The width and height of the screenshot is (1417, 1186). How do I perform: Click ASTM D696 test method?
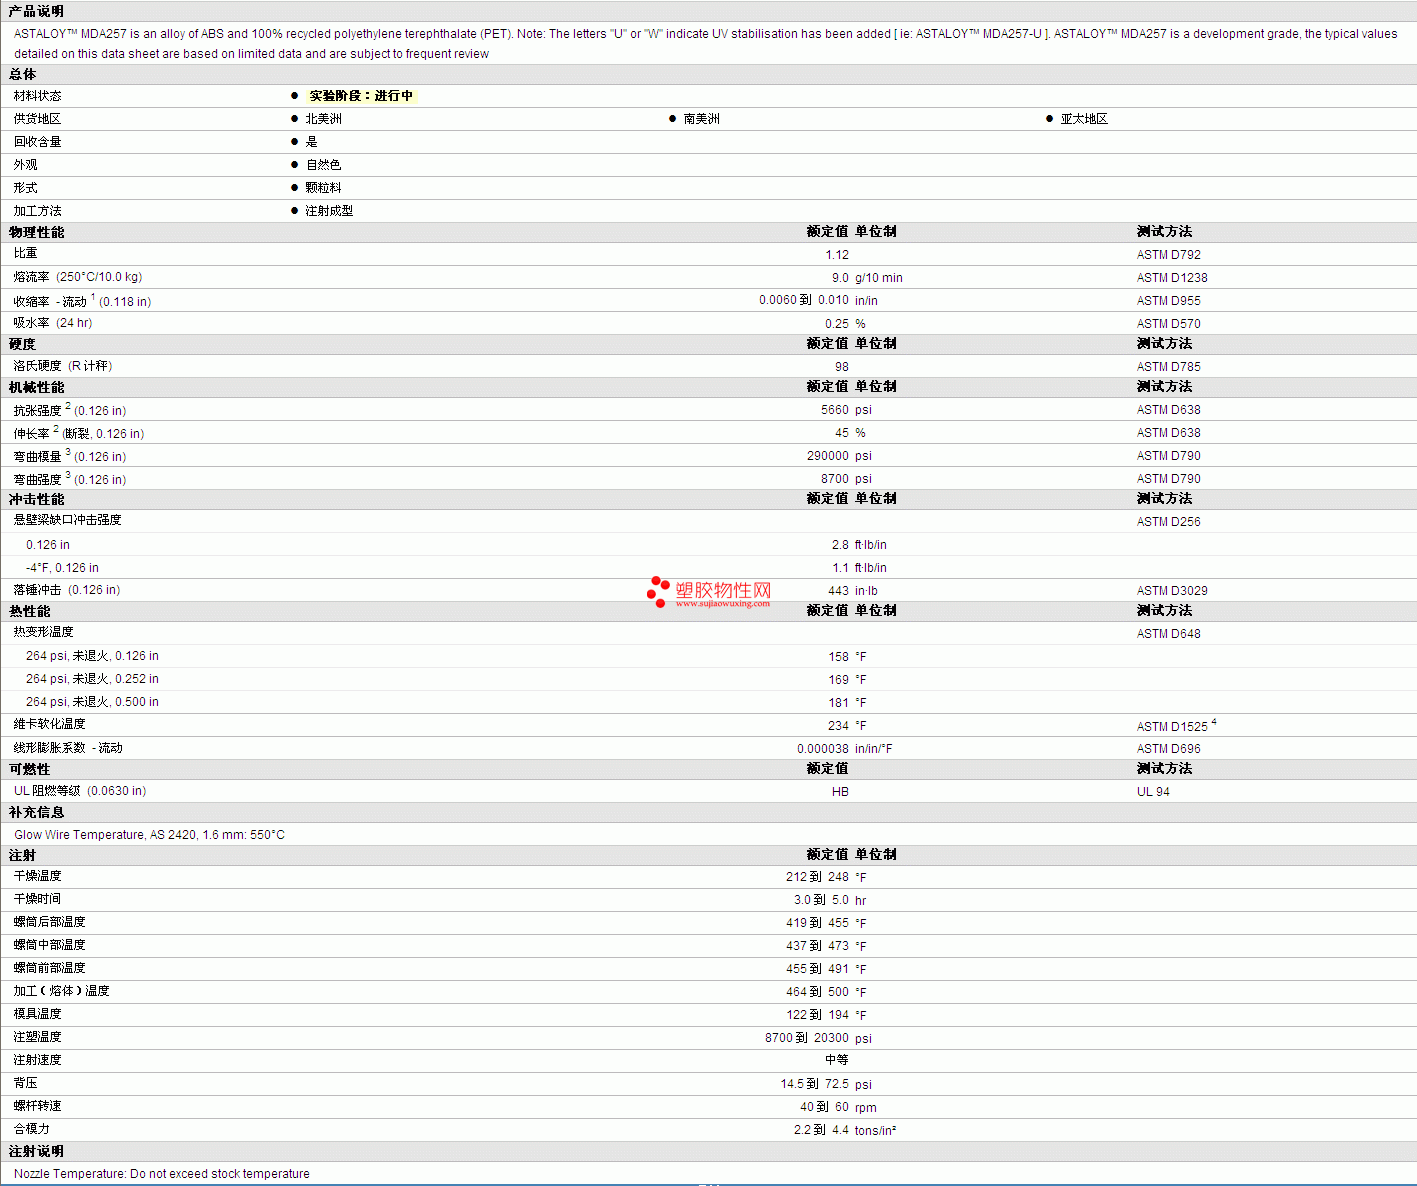(1168, 749)
